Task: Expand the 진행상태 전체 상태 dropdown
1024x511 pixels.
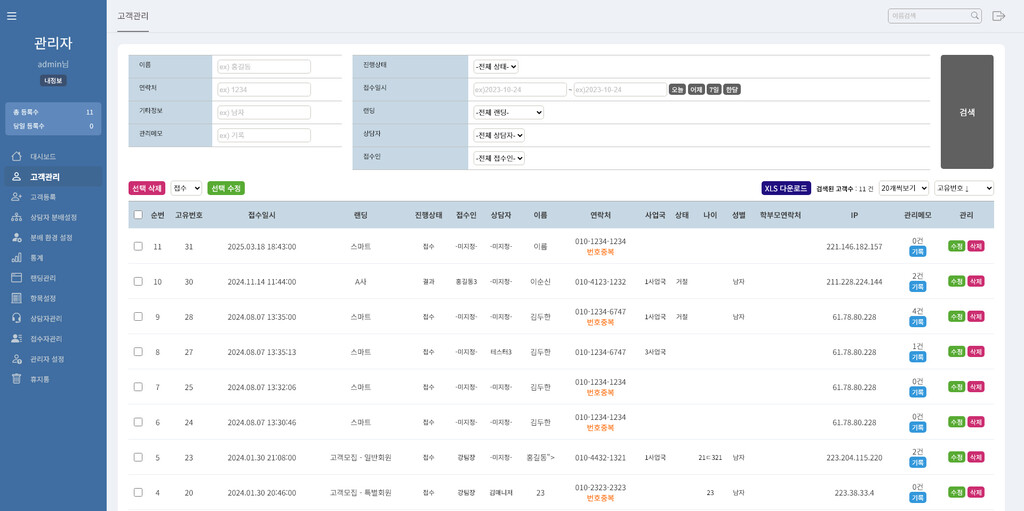Action: (496, 67)
